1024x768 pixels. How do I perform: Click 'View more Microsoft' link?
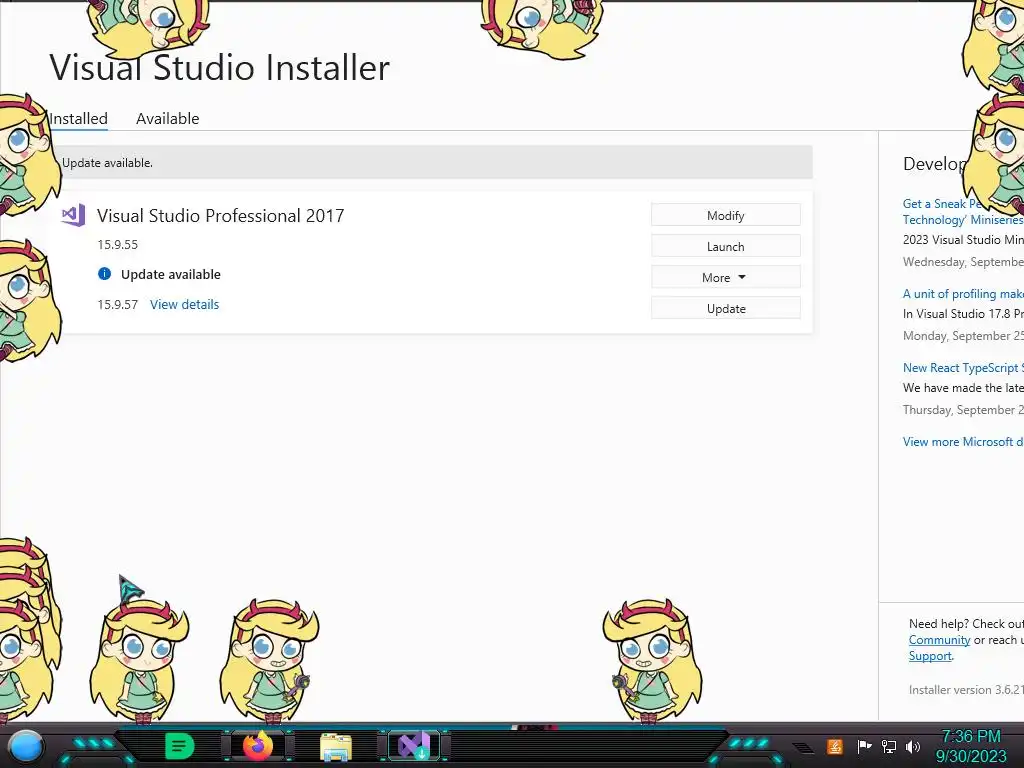963,441
